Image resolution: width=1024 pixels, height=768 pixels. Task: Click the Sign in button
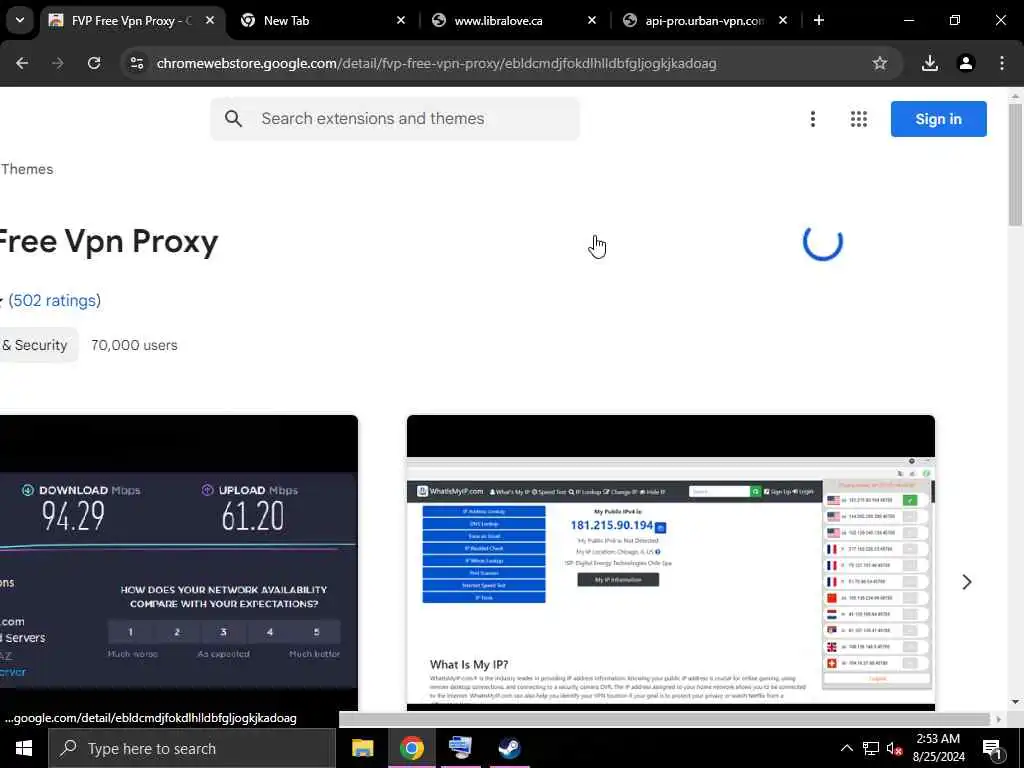(x=938, y=119)
